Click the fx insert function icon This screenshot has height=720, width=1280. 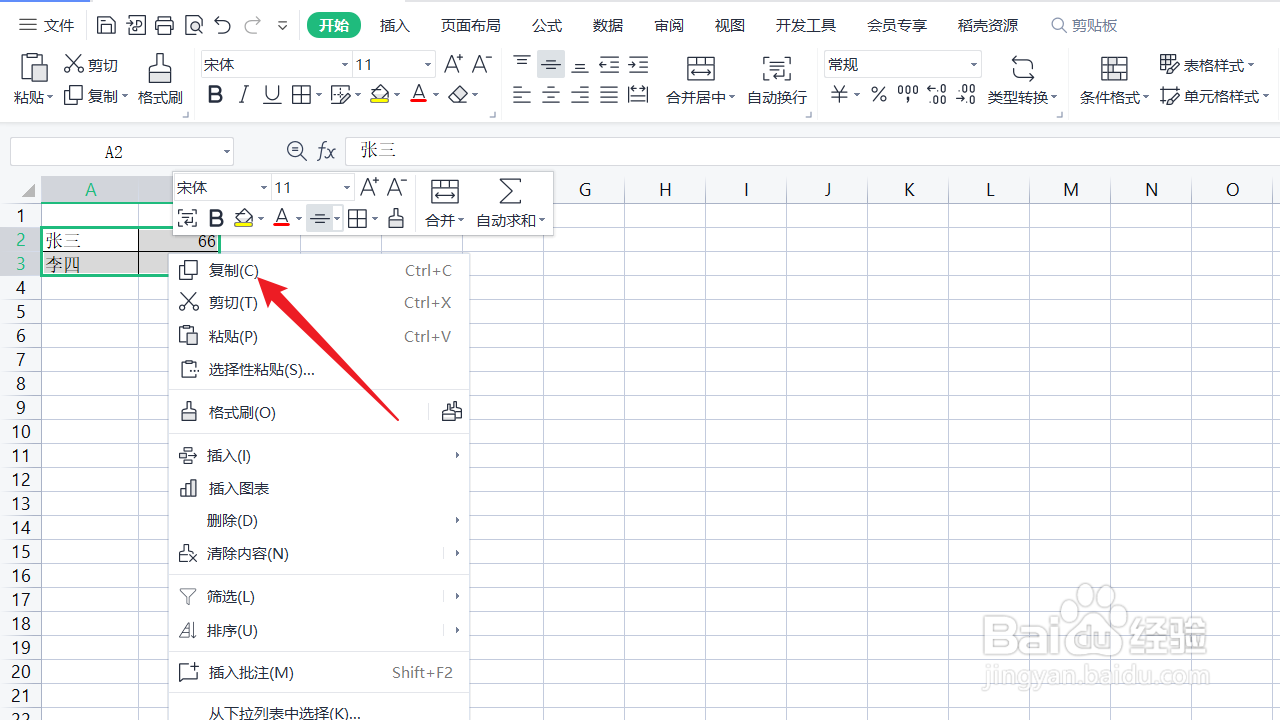(326, 151)
